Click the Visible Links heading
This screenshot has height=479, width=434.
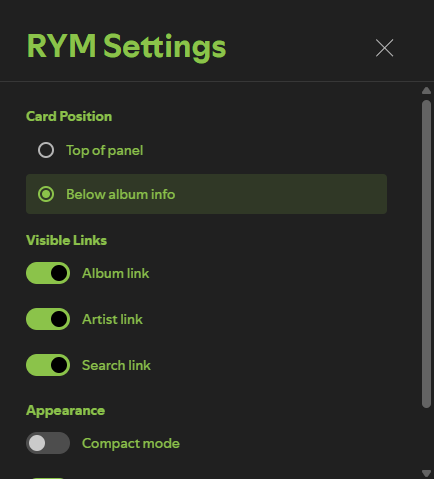(66, 240)
